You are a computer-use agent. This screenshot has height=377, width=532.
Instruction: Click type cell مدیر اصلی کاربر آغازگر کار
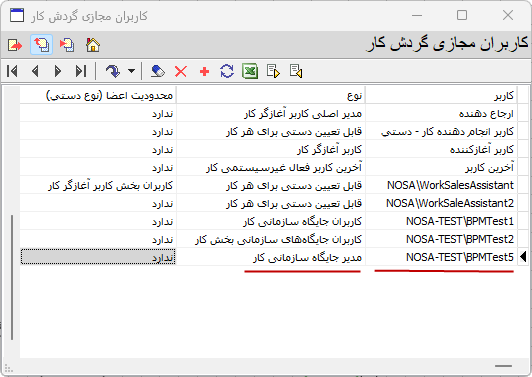[x=271, y=114]
